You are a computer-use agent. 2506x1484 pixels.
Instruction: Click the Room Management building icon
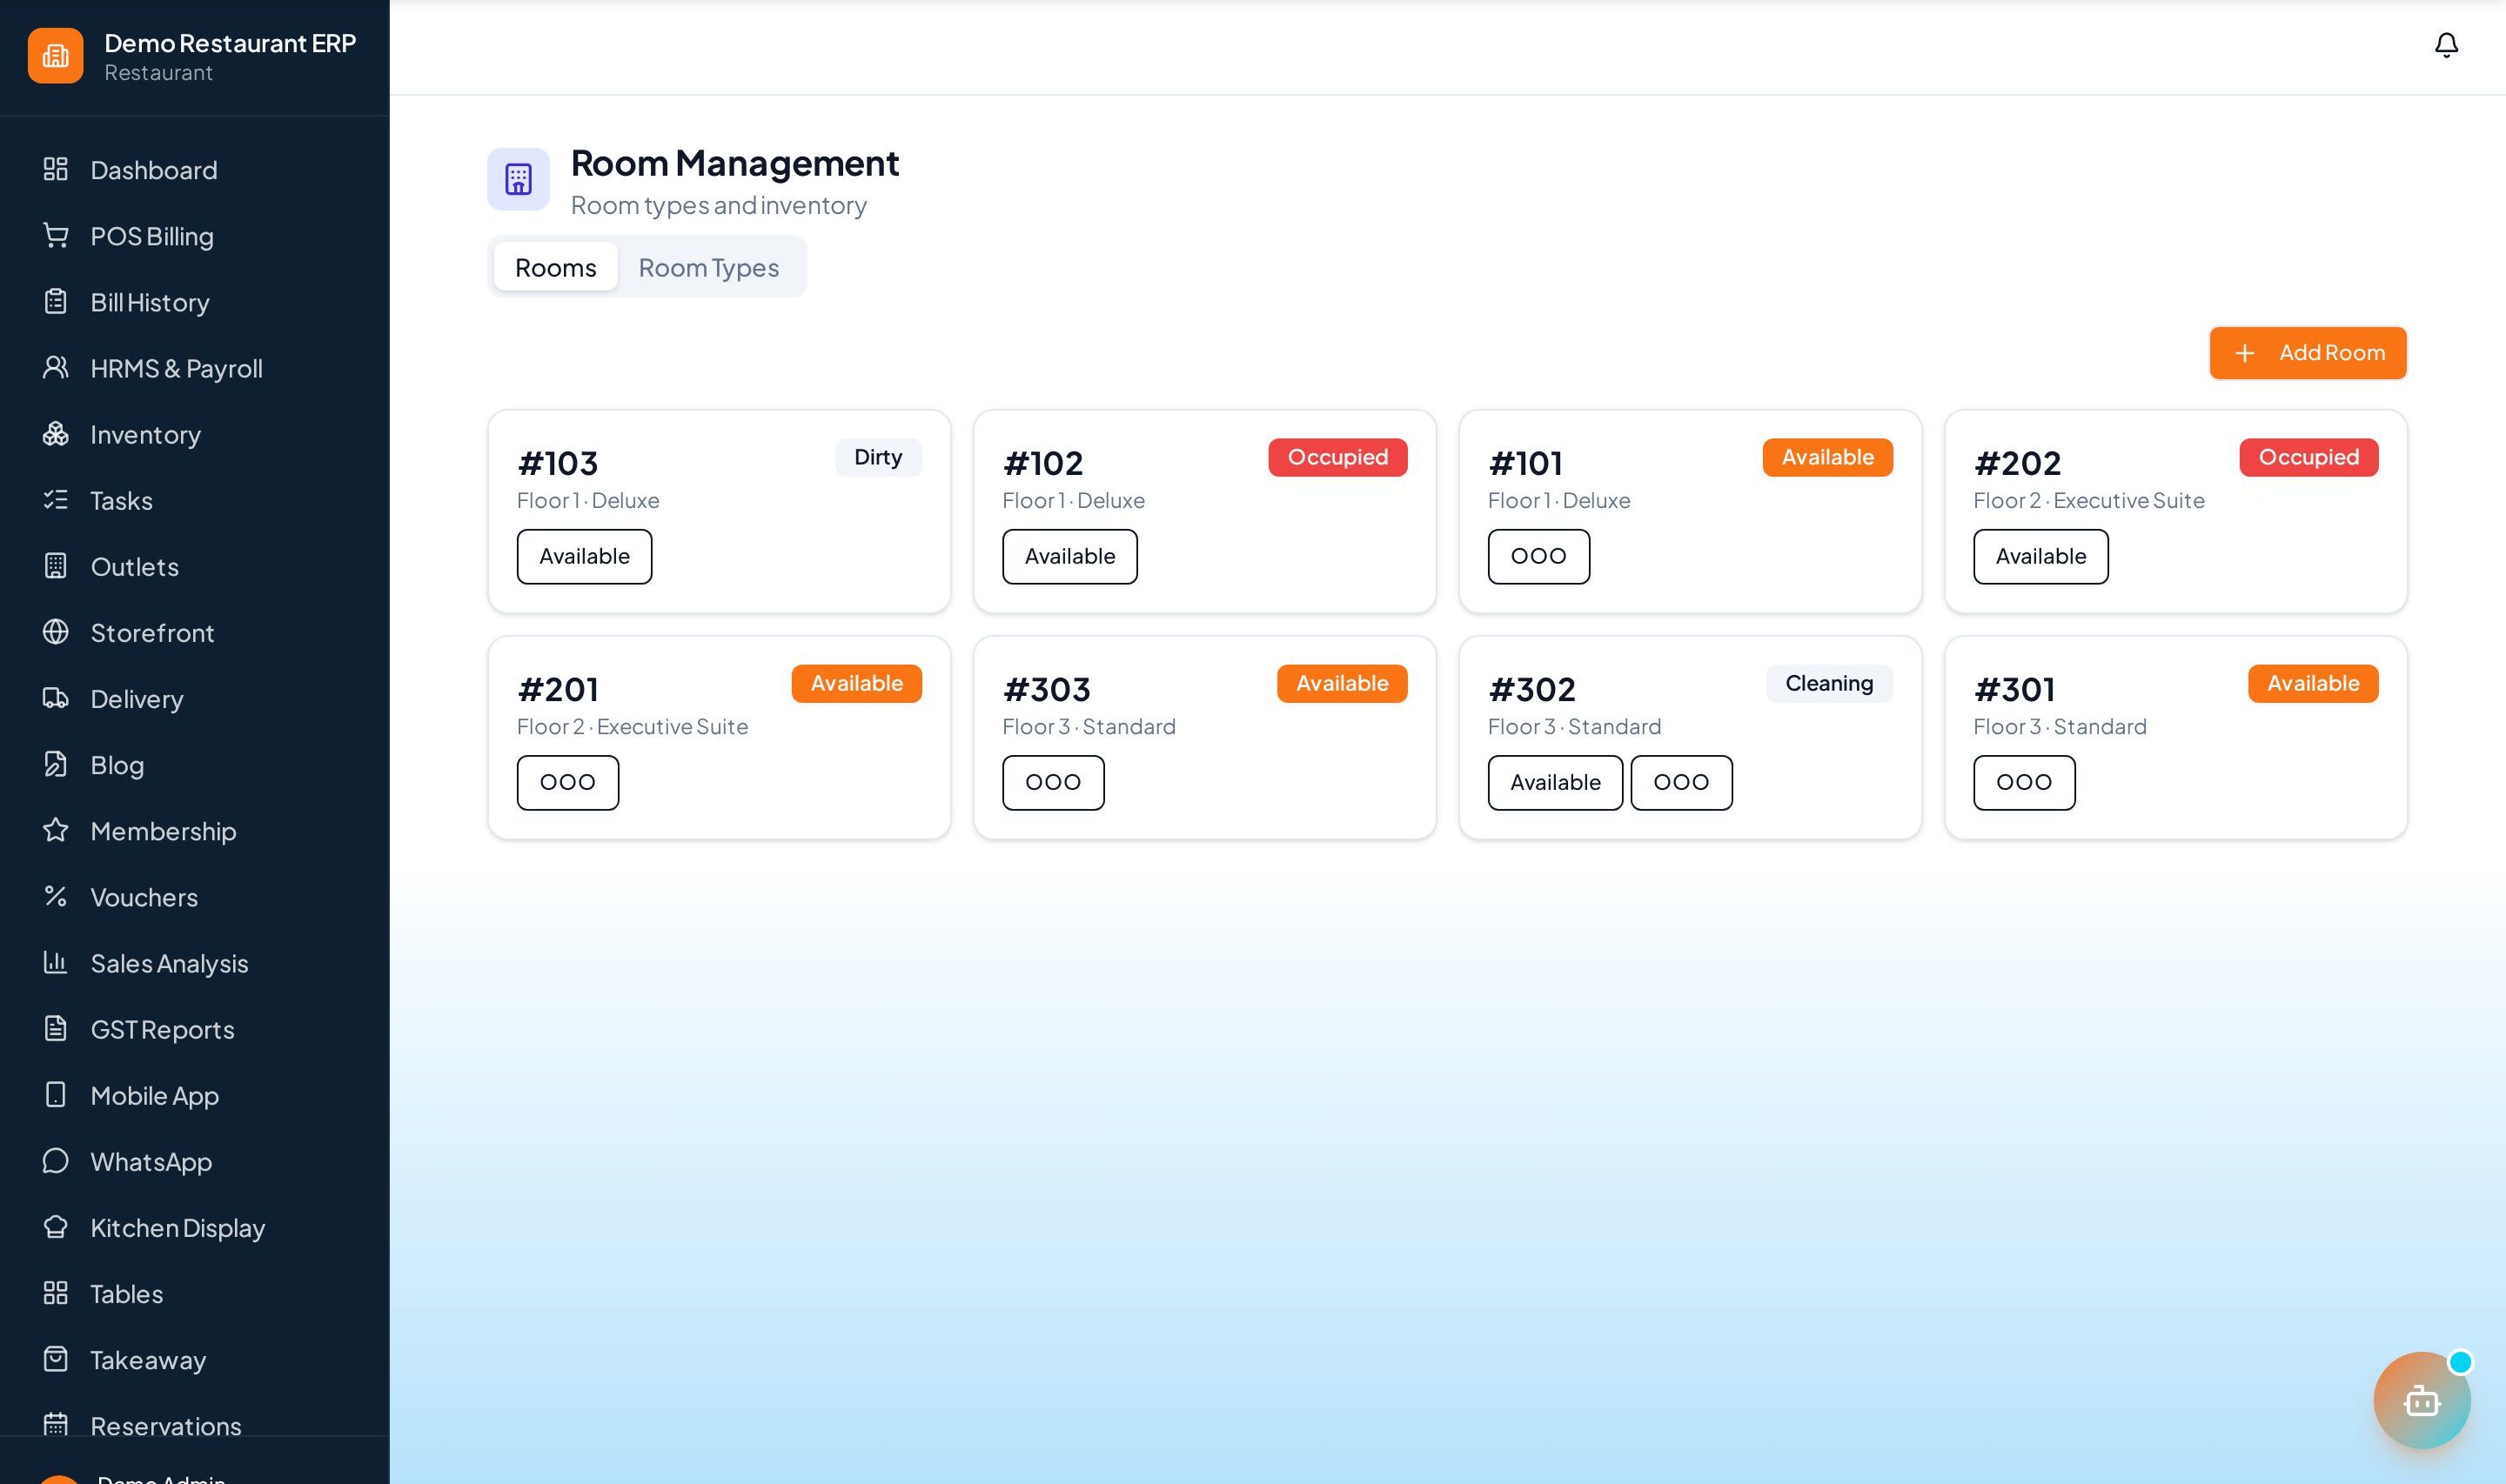(x=518, y=179)
